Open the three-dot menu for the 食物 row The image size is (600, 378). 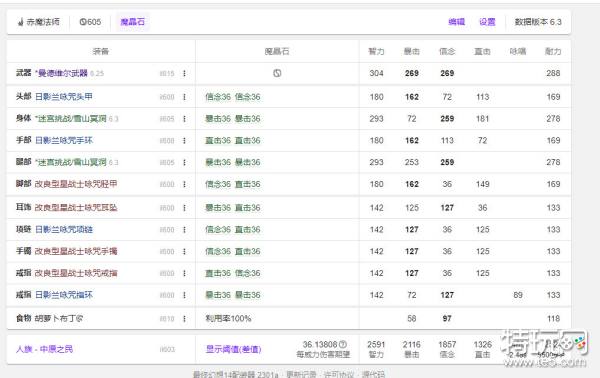pos(184,319)
